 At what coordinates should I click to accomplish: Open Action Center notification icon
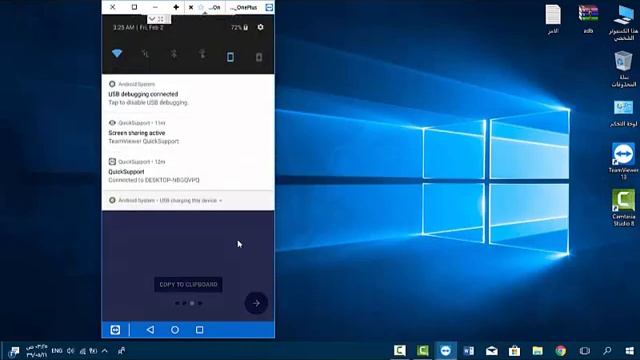coord(13,351)
